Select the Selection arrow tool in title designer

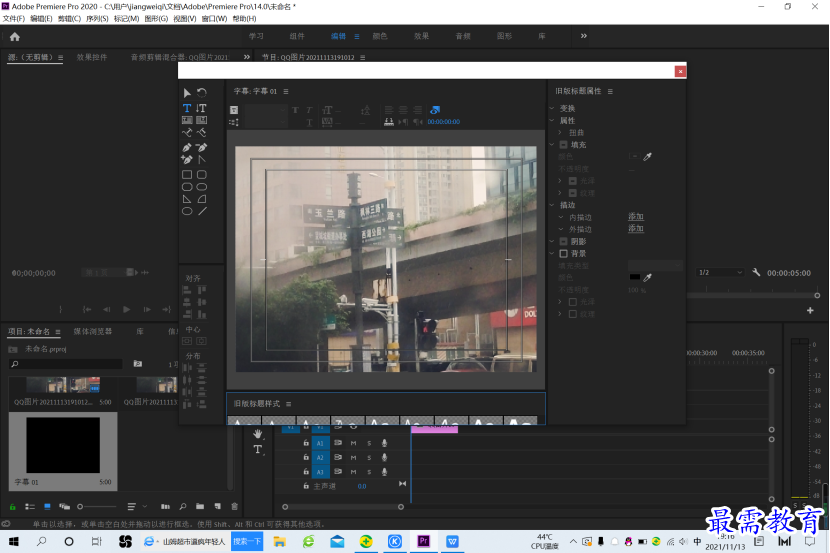tap(187, 93)
